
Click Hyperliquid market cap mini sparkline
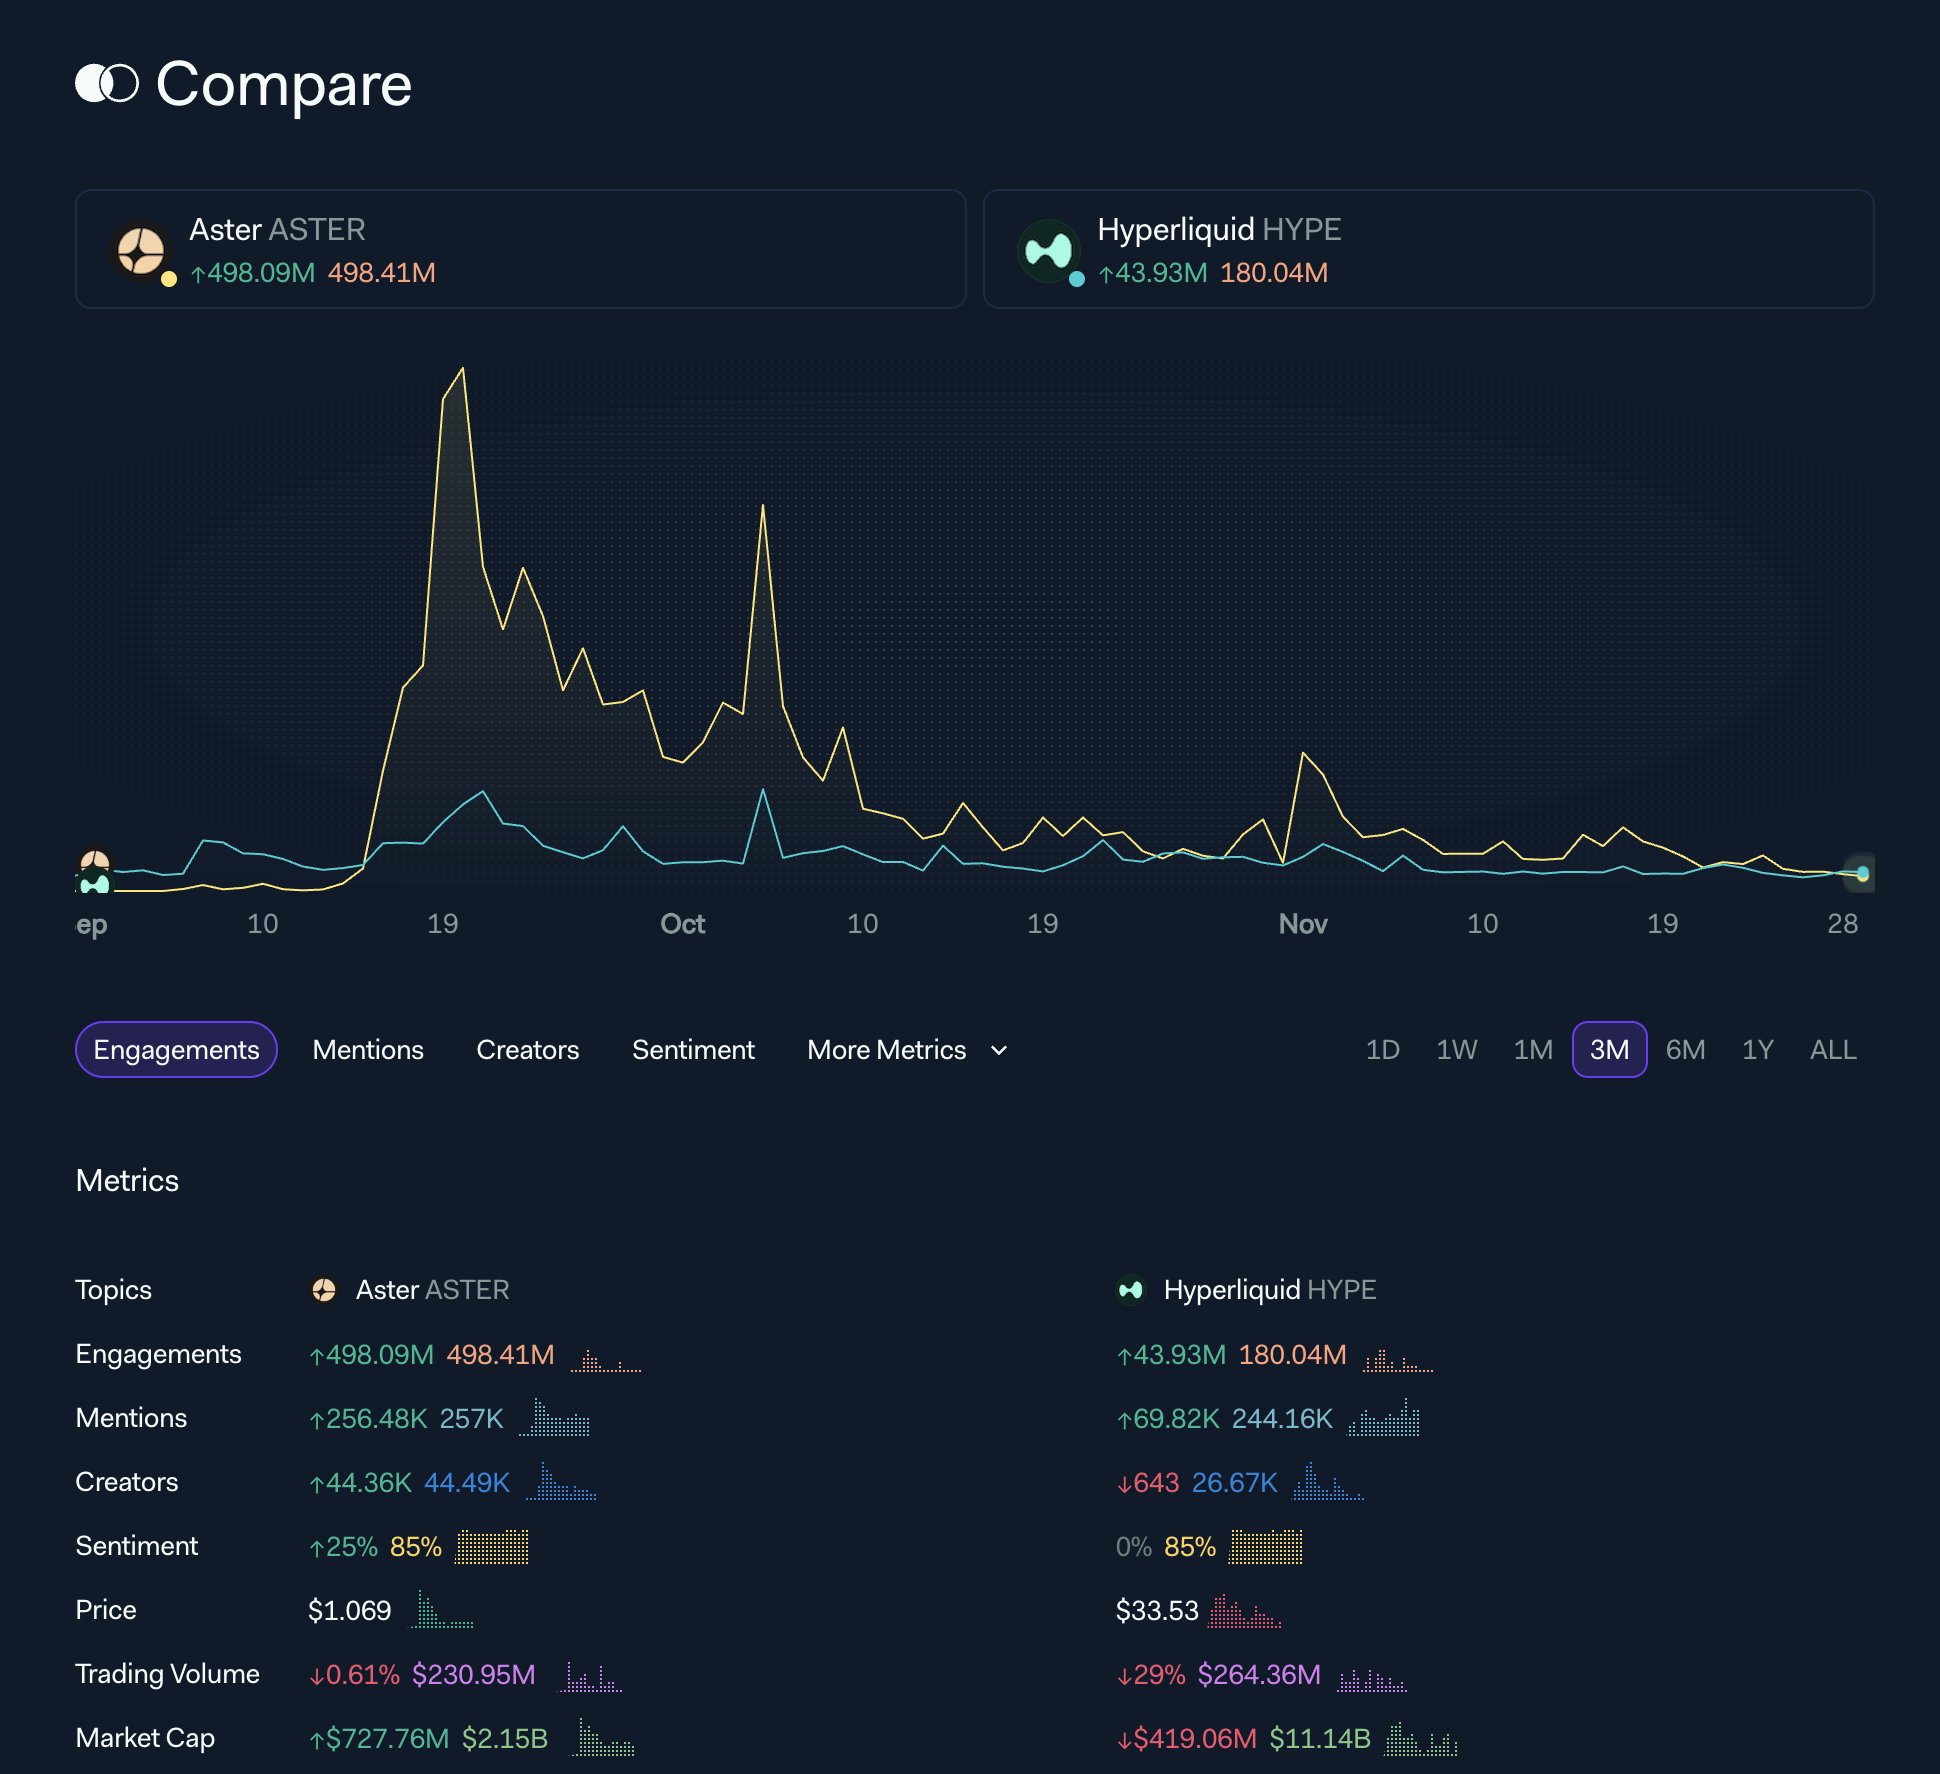[x=1421, y=1741]
